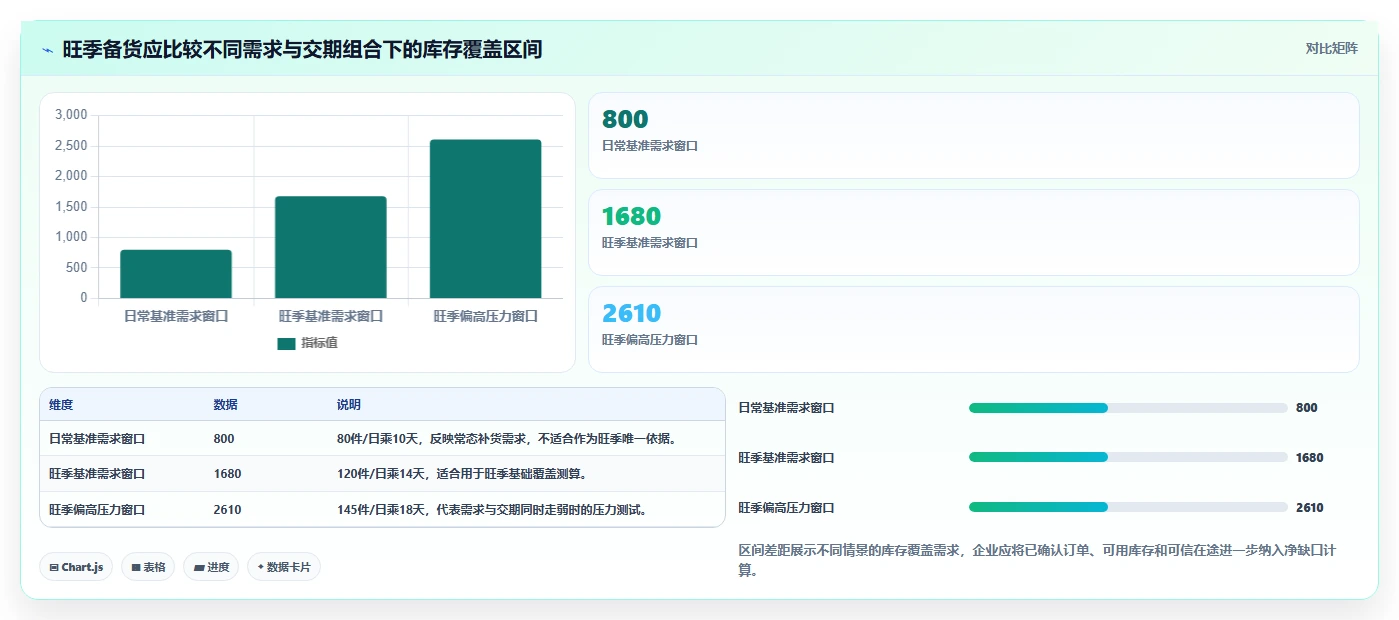Click the 旺季基准需求窗口 chart bar
The image size is (1399, 620).
click(331, 247)
